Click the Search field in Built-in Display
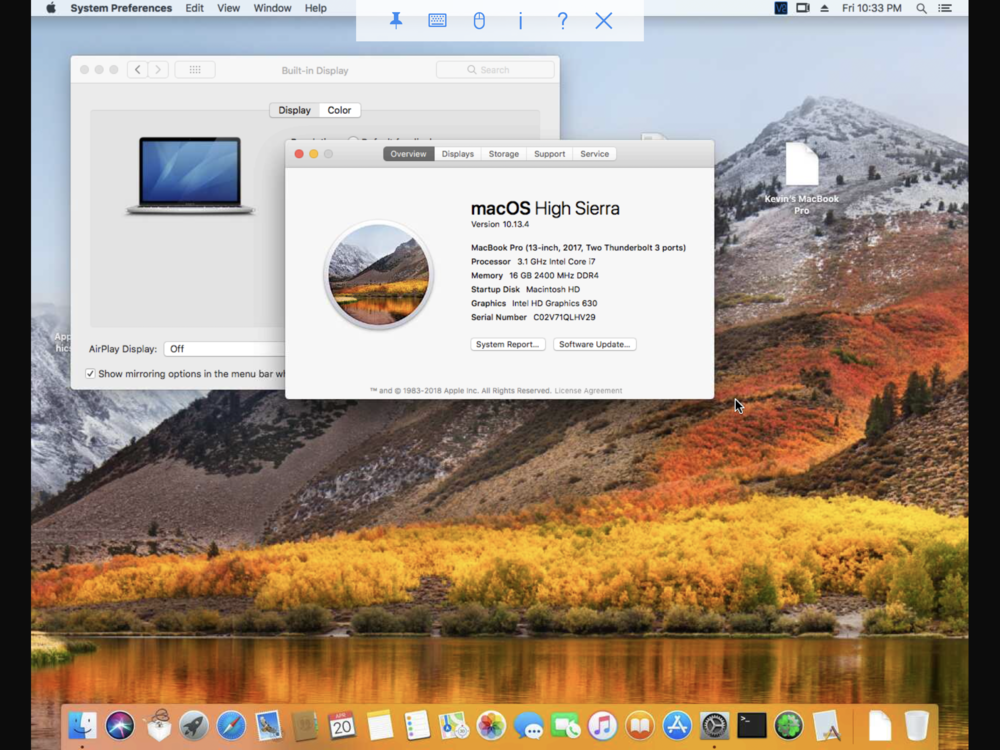 (x=495, y=70)
